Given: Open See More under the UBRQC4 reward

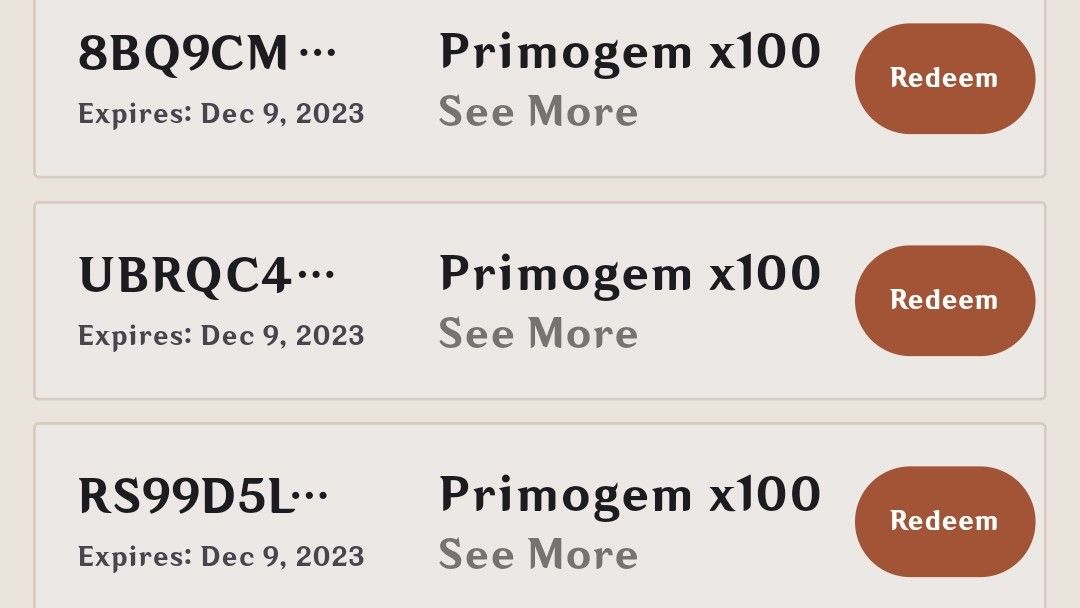Looking at the screenshot, I should [539, 333].
